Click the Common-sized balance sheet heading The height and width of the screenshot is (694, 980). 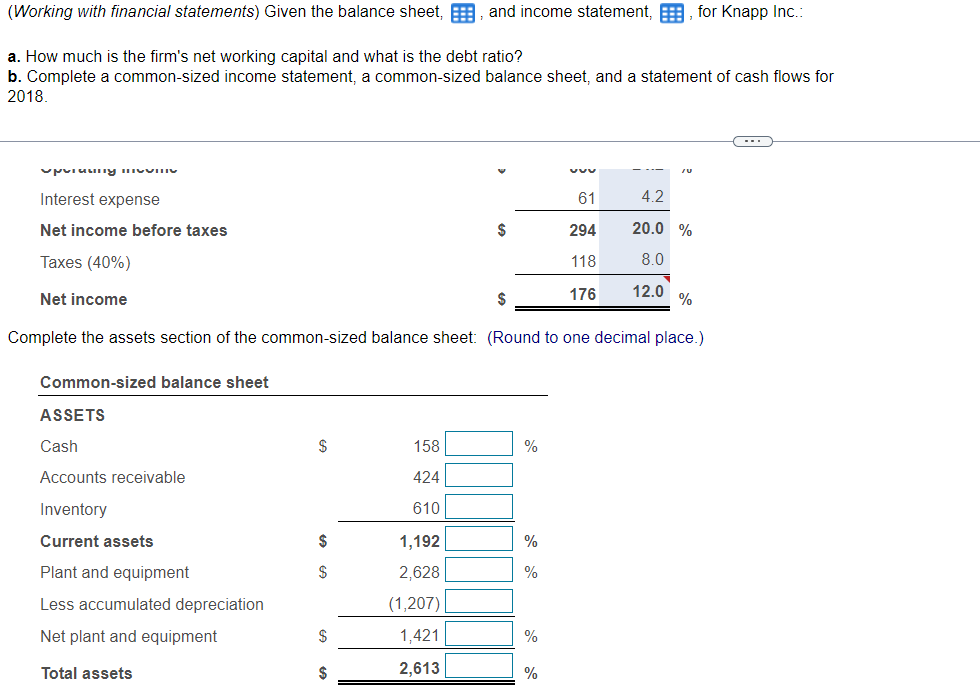pos(153,382)
